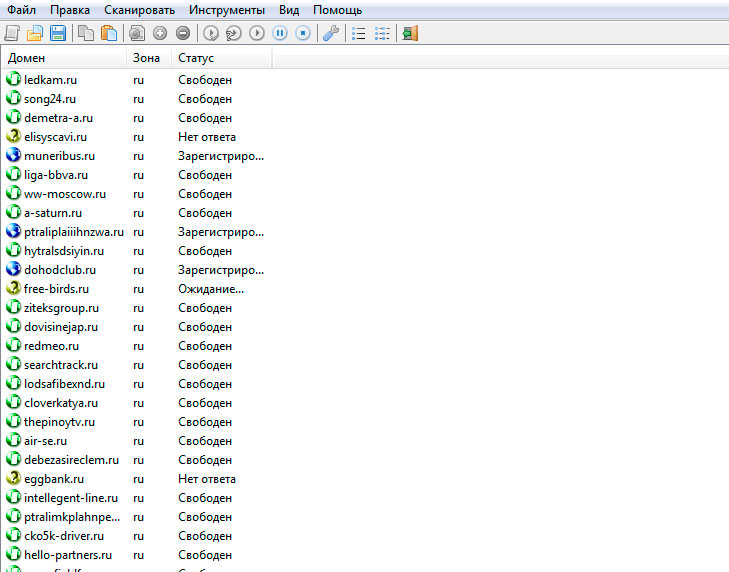The height and width of the screenshot is (572, 729).
Task: Switch to detailed list view icon
Action: coord(382,33)
